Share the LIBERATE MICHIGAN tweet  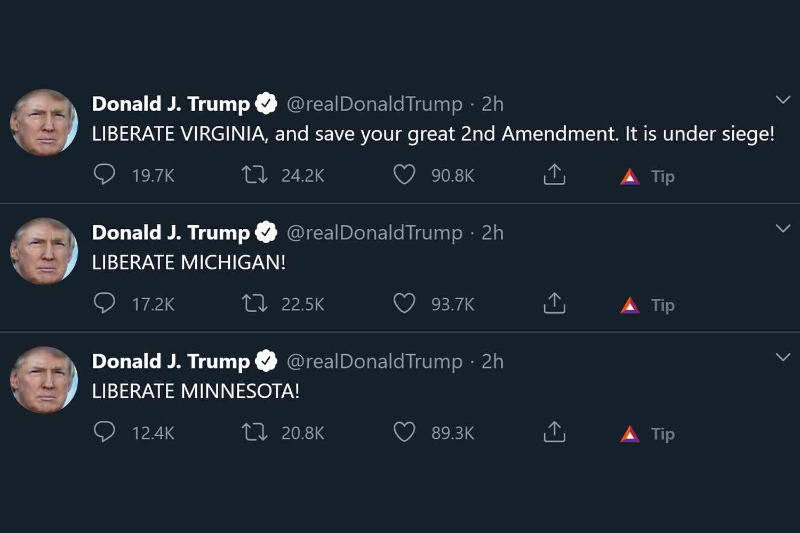pyautogui.click(x=554, y=304)
